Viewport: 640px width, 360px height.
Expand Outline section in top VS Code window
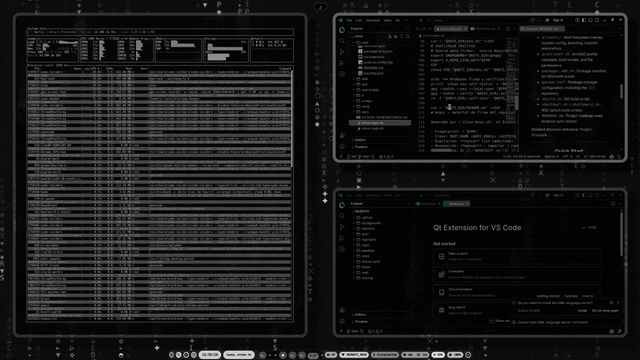click(x=379, y=140)
